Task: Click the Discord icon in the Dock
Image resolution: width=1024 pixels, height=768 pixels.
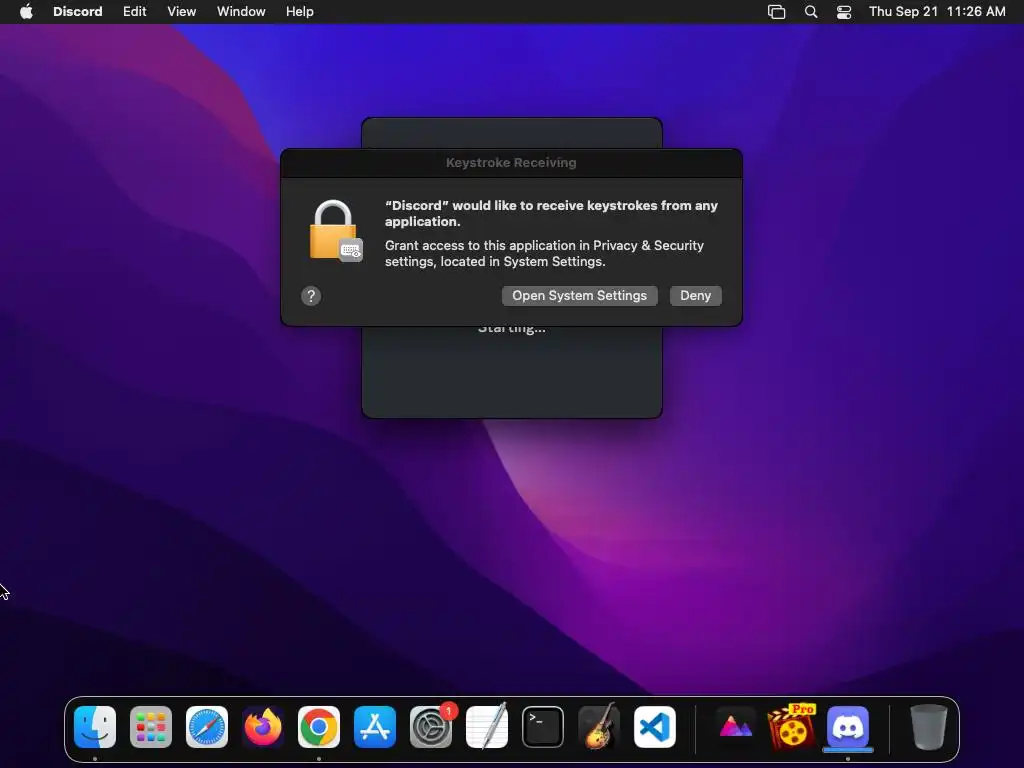Action: [x=848, y=727]
